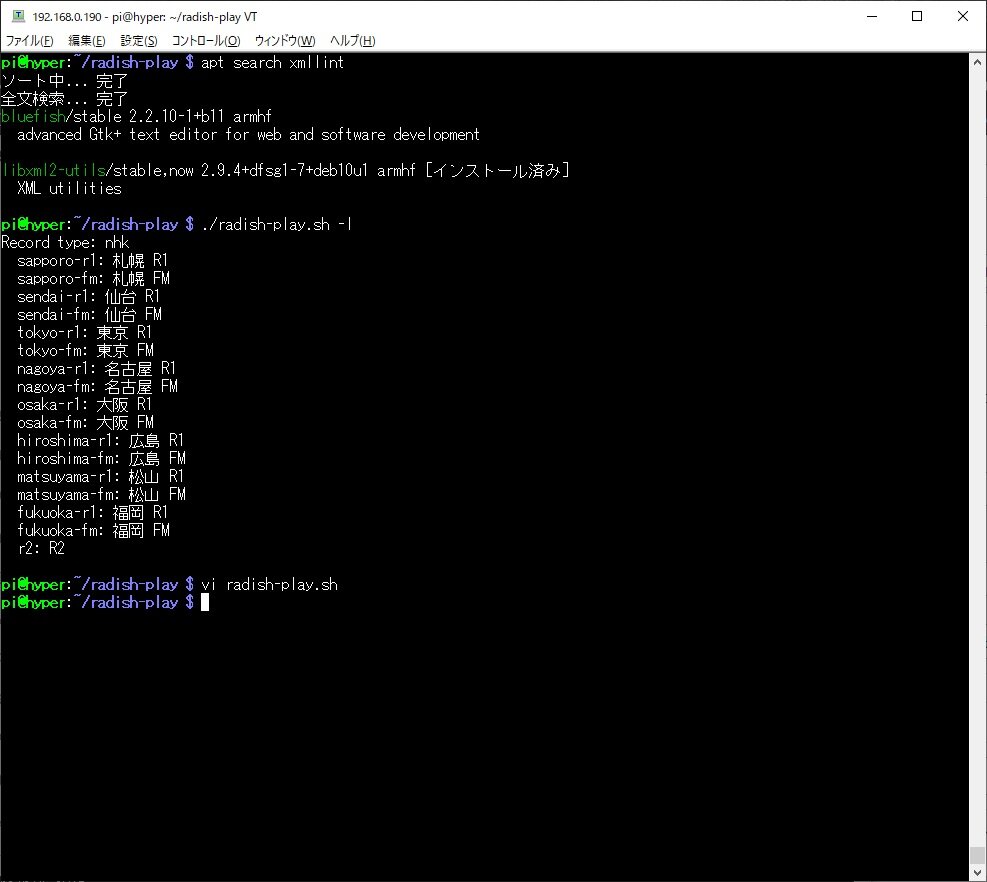Click the 'hiroshima-r1: 広島 R1' line
The height and width of the screenshot is (882, 987).
click(100, 440)
